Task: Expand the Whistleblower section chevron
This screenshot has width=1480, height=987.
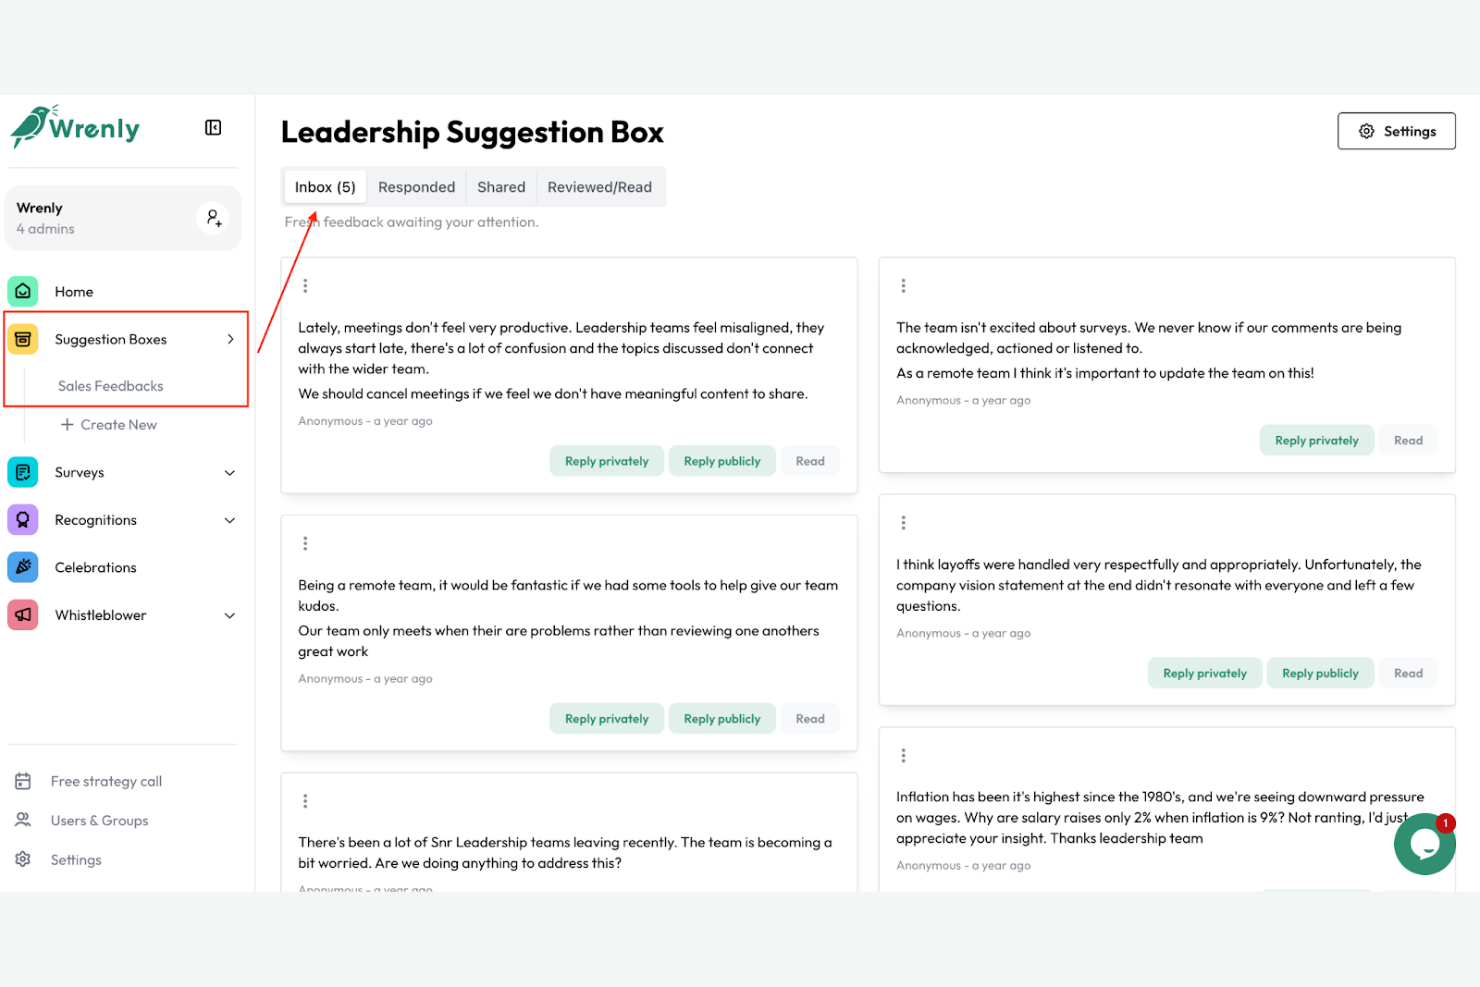Action: (230, 615)
